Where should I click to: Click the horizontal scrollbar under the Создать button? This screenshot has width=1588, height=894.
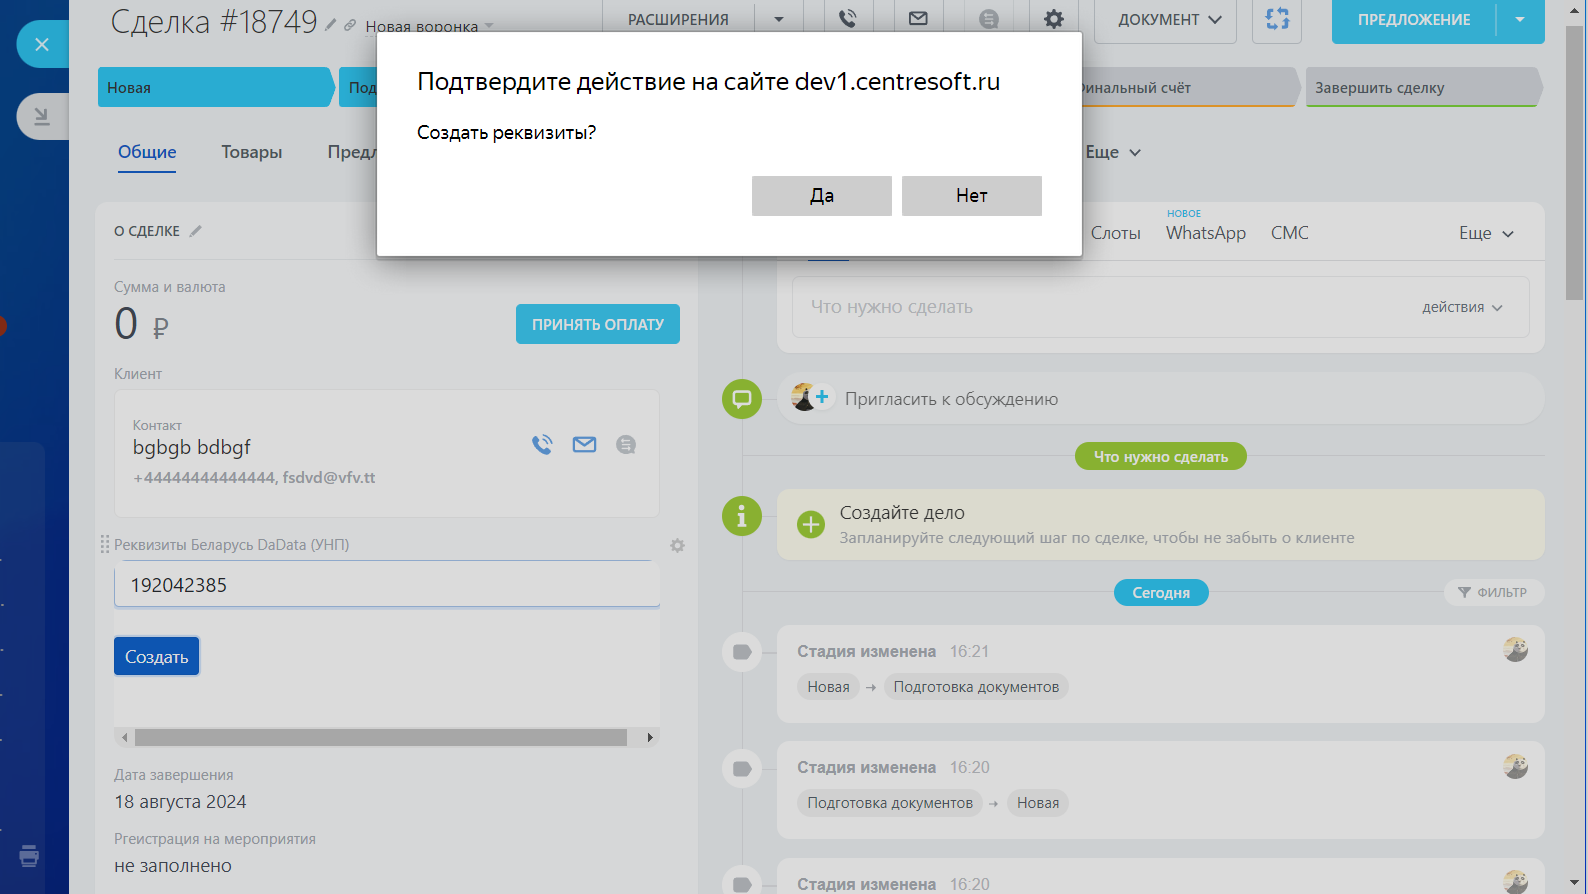pos(381,737)
